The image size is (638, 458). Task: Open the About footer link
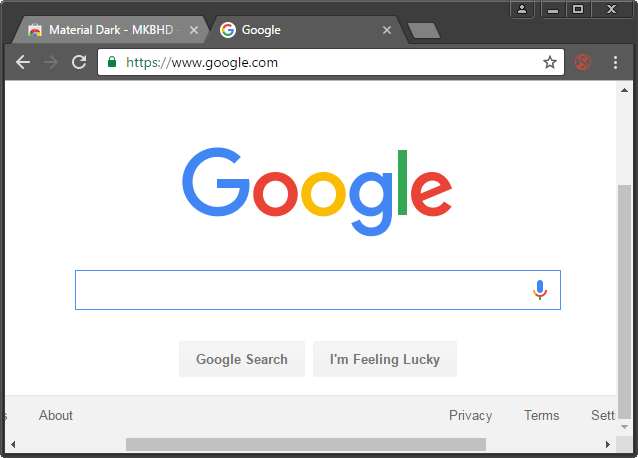56,415
